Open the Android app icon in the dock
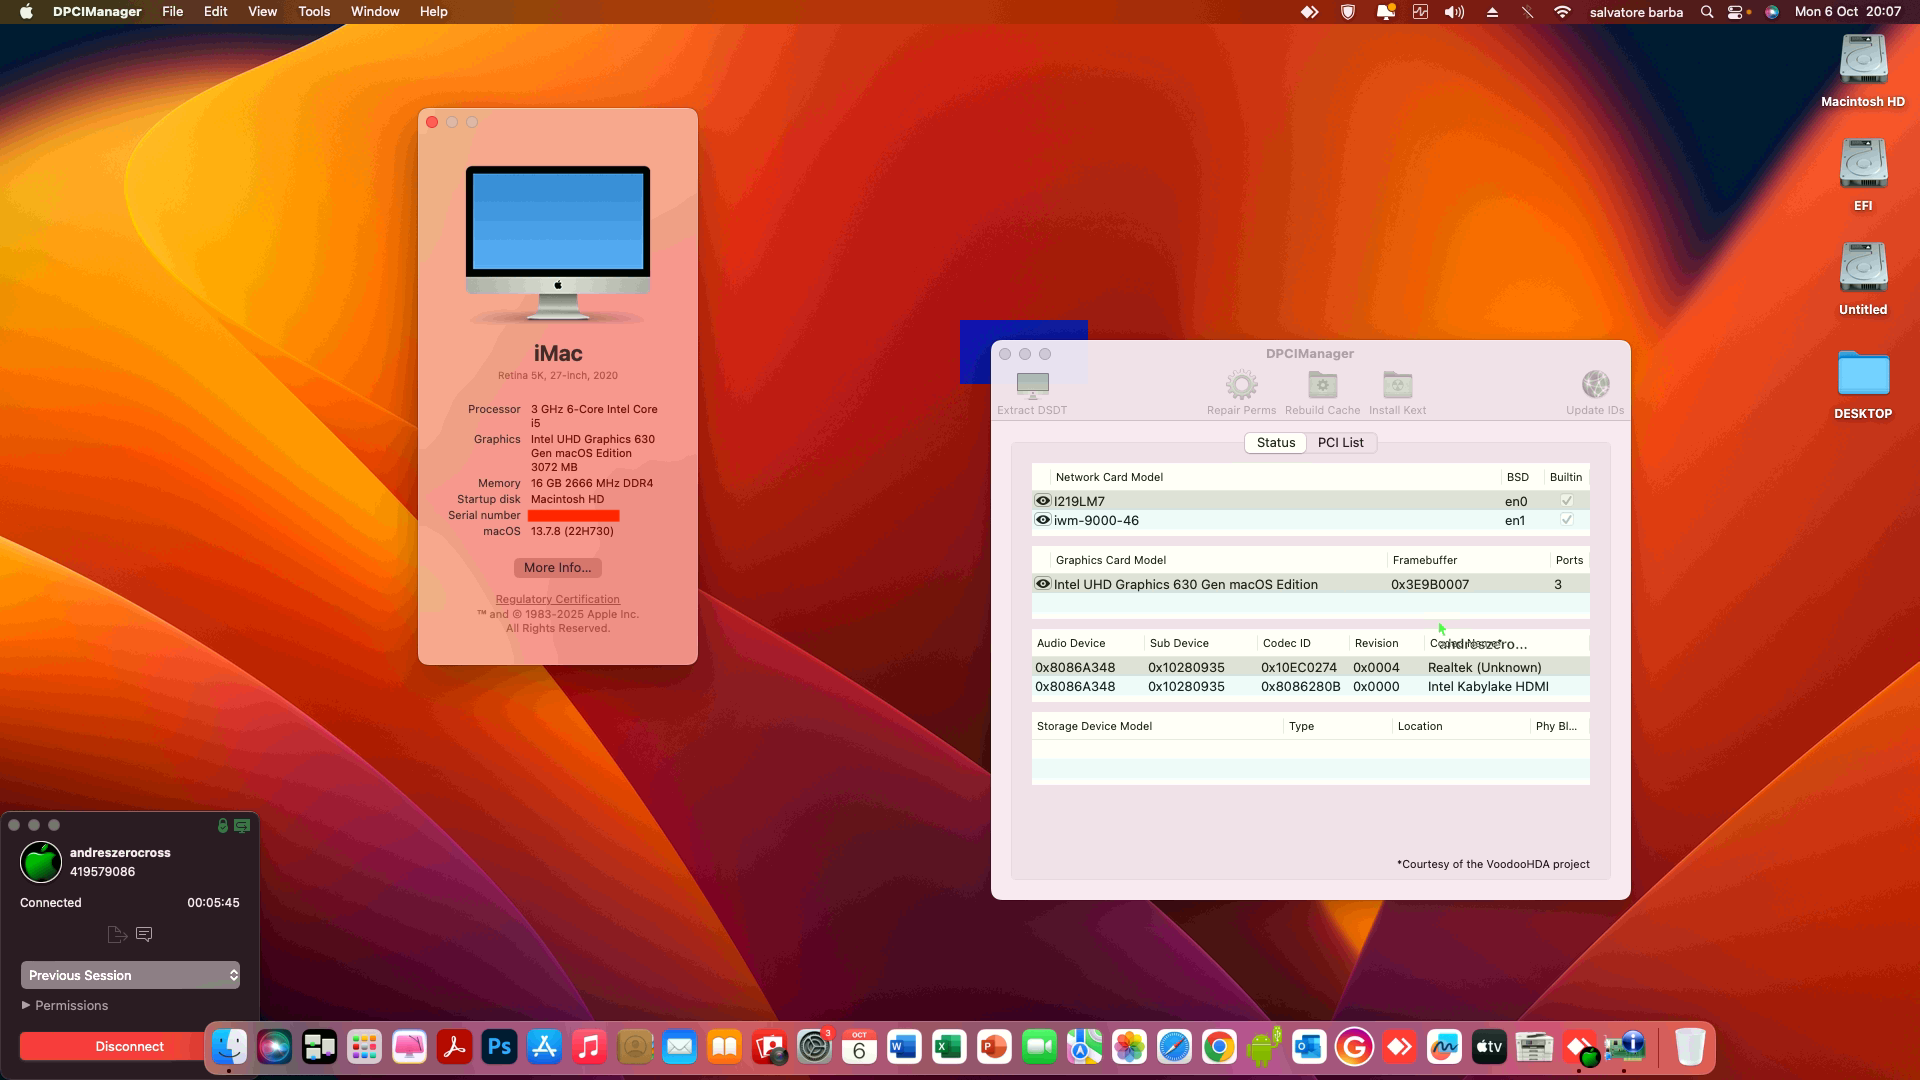 coord(1264,1047)
